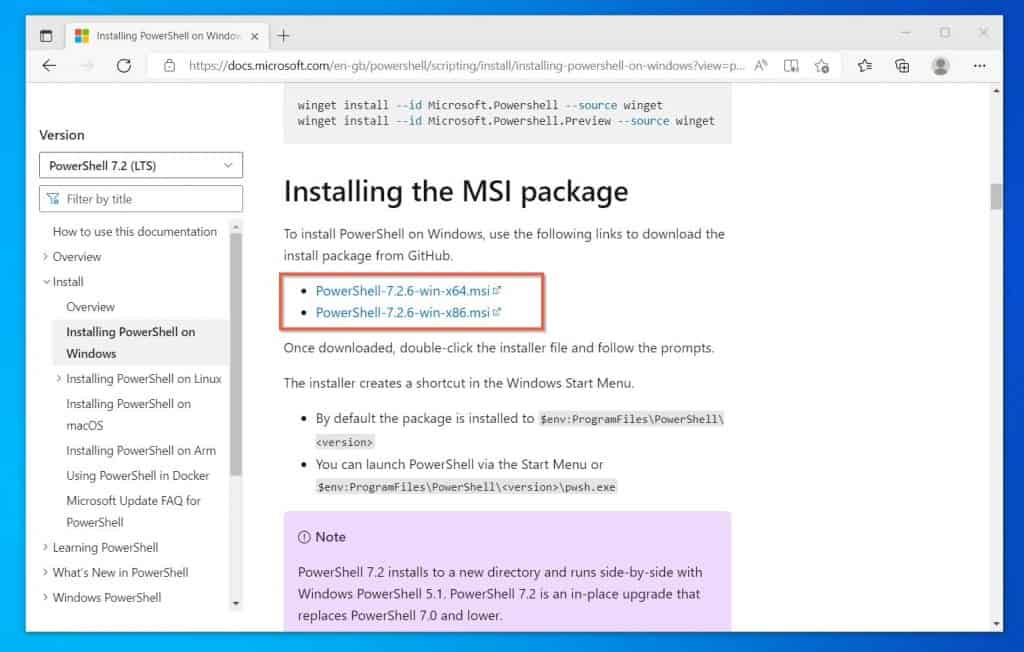The height and width of the screenshot is (652, 1024).
Task: Collapse the Install section
Action: click(x=46, y=282)
